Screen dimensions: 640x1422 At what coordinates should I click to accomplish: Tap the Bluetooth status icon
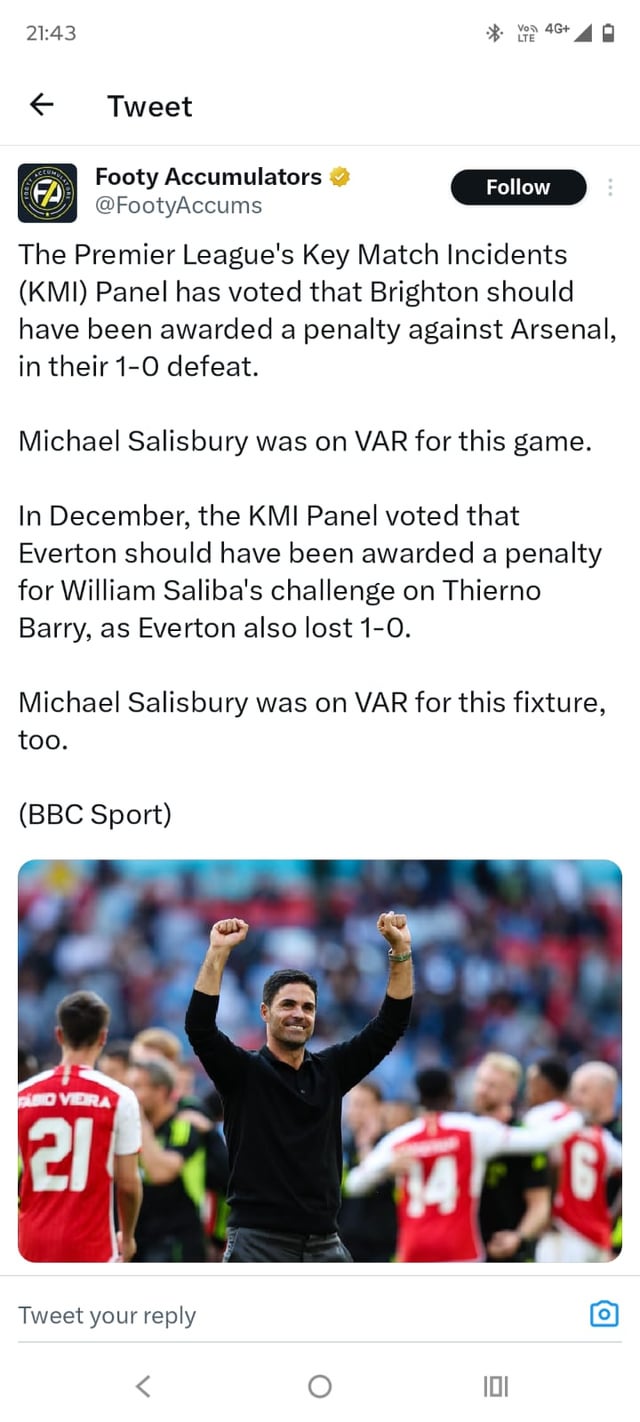point(493,33)
